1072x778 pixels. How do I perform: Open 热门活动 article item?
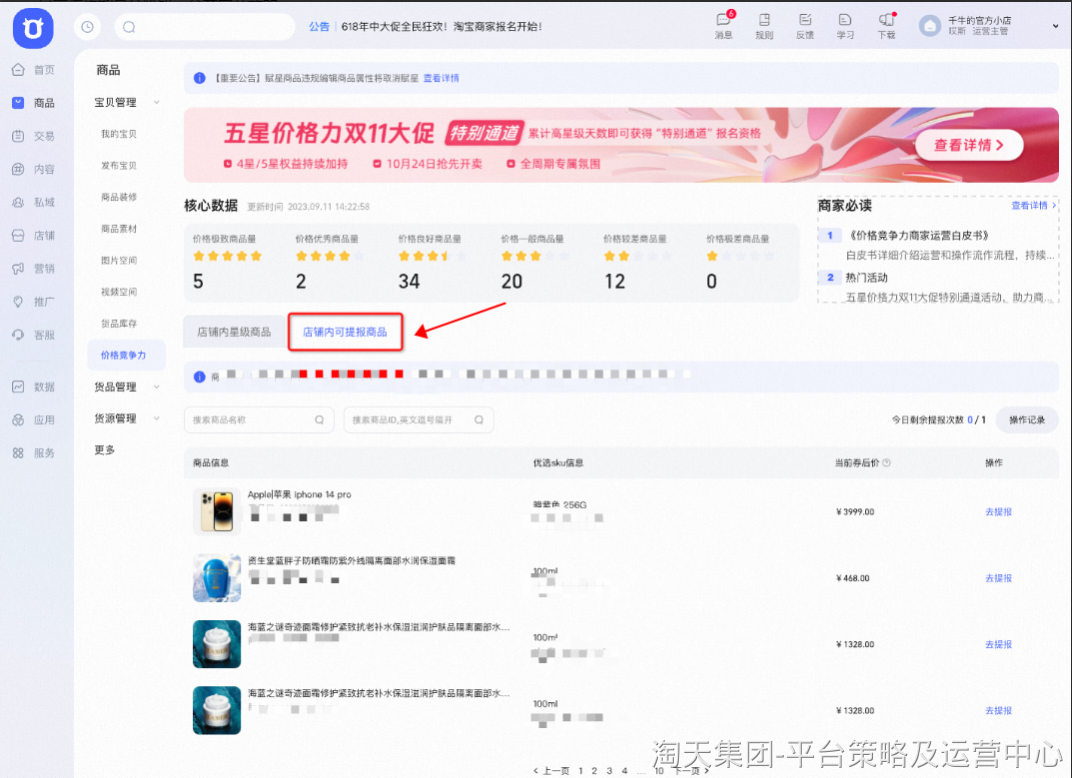pyautogui.click(x=866, y=278)
